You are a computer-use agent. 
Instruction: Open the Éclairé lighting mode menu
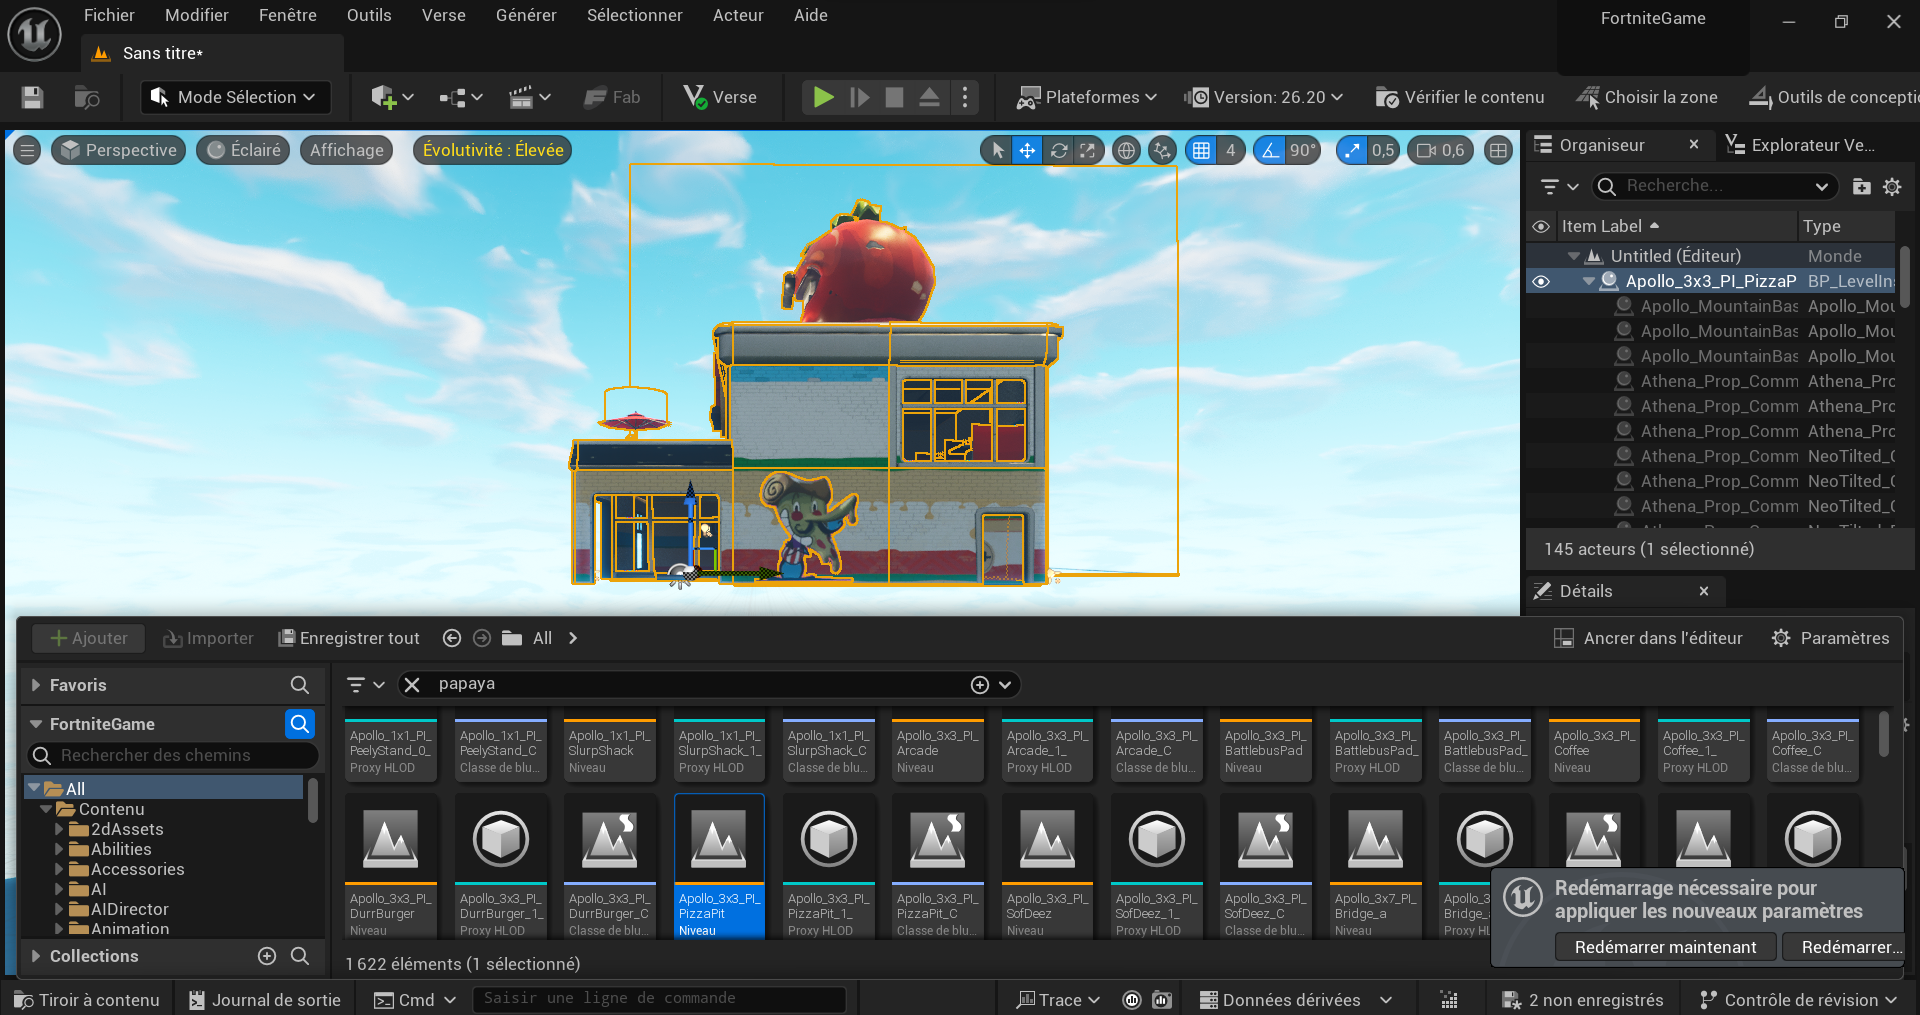point(243,150)
